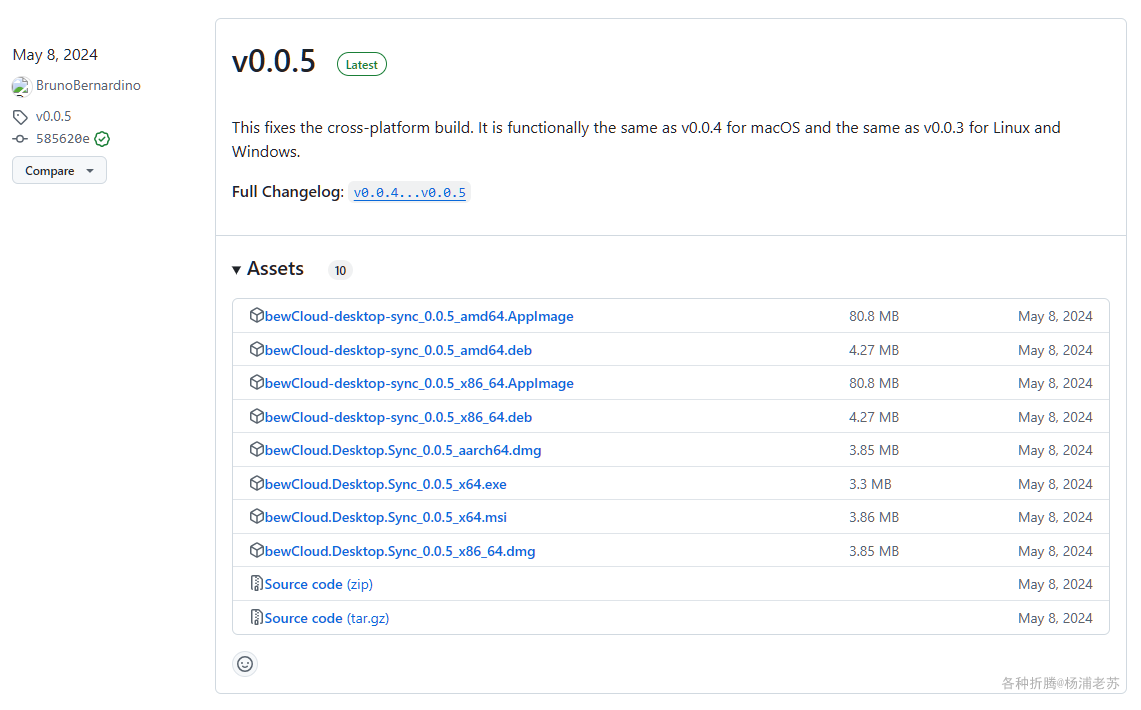Image resolution: width=1141 pixels, height=710 pixels.
Task: Download bewCloud-desktop-sync_0.0.5_x86_64.AppImage
Action: (x=419, y=383)
